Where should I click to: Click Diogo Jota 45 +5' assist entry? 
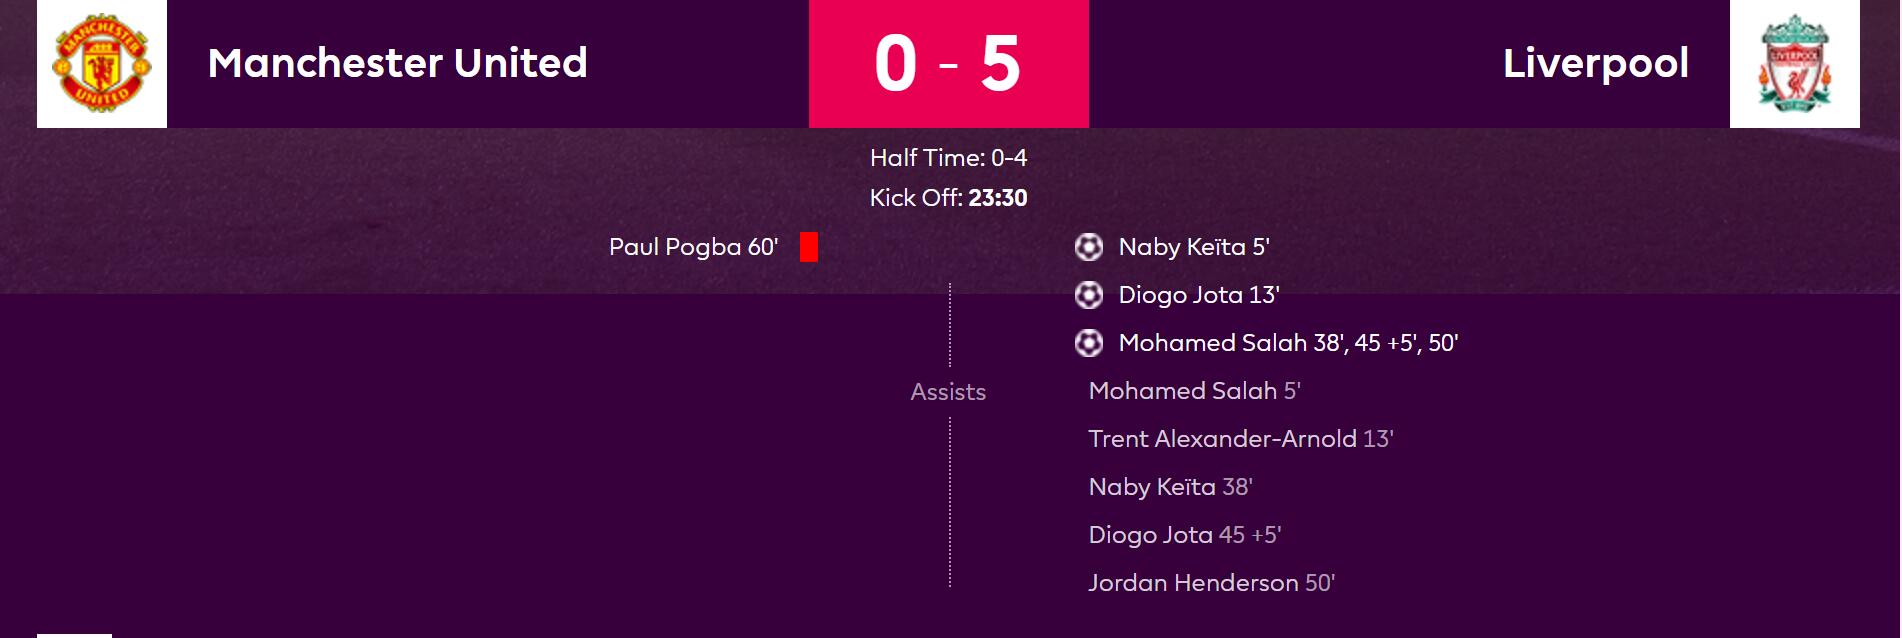click(x=1185, y=535)
